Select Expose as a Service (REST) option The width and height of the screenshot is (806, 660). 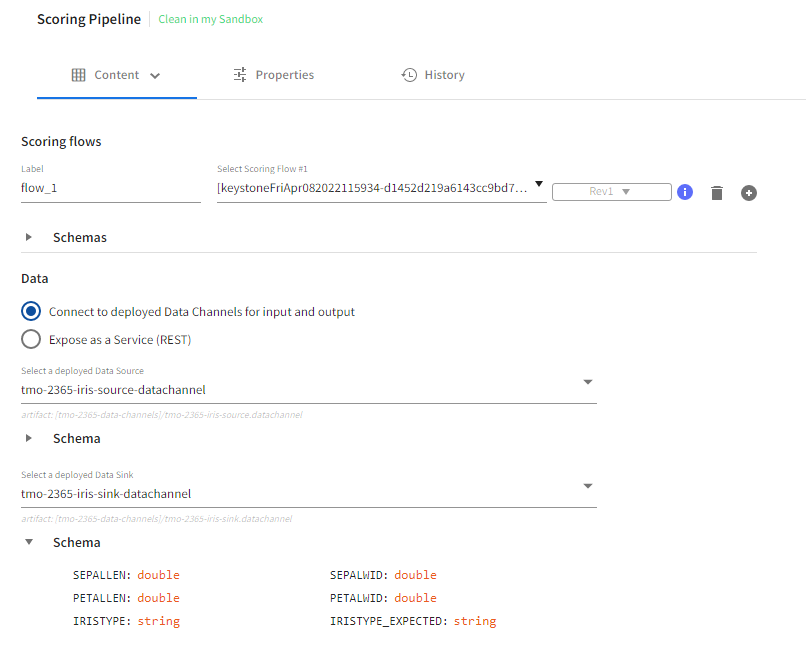click(x=32, y=340)
